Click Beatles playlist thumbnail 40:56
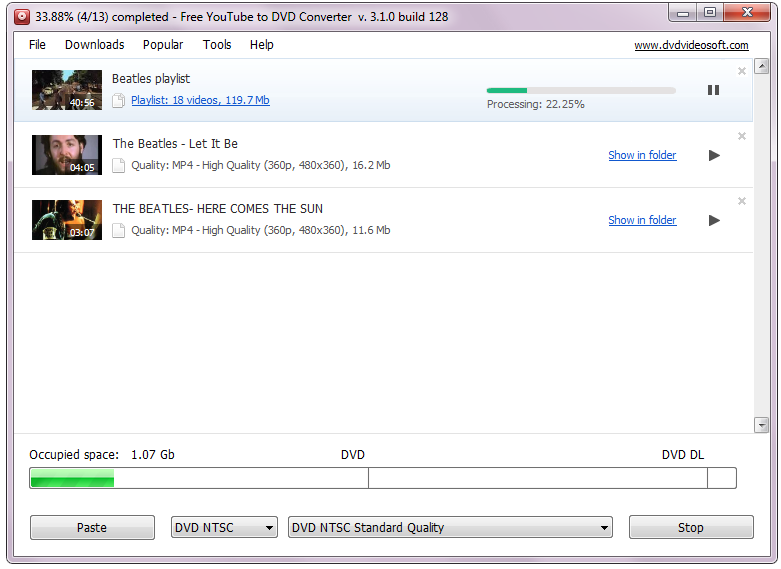 click(x=67, y=90)
